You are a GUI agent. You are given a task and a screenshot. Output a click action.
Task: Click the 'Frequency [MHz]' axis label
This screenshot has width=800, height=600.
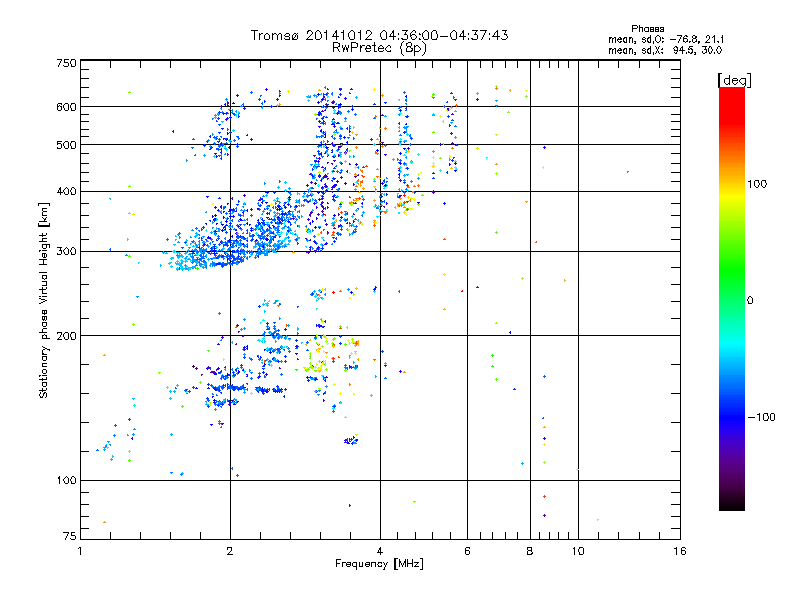[379, 564]
